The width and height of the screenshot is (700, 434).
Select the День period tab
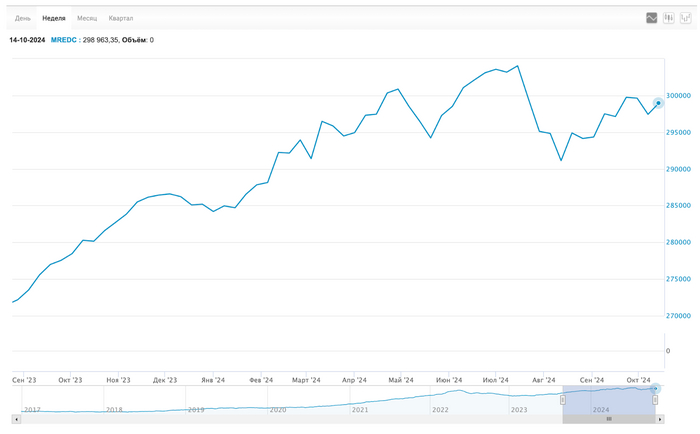(23, 18)
